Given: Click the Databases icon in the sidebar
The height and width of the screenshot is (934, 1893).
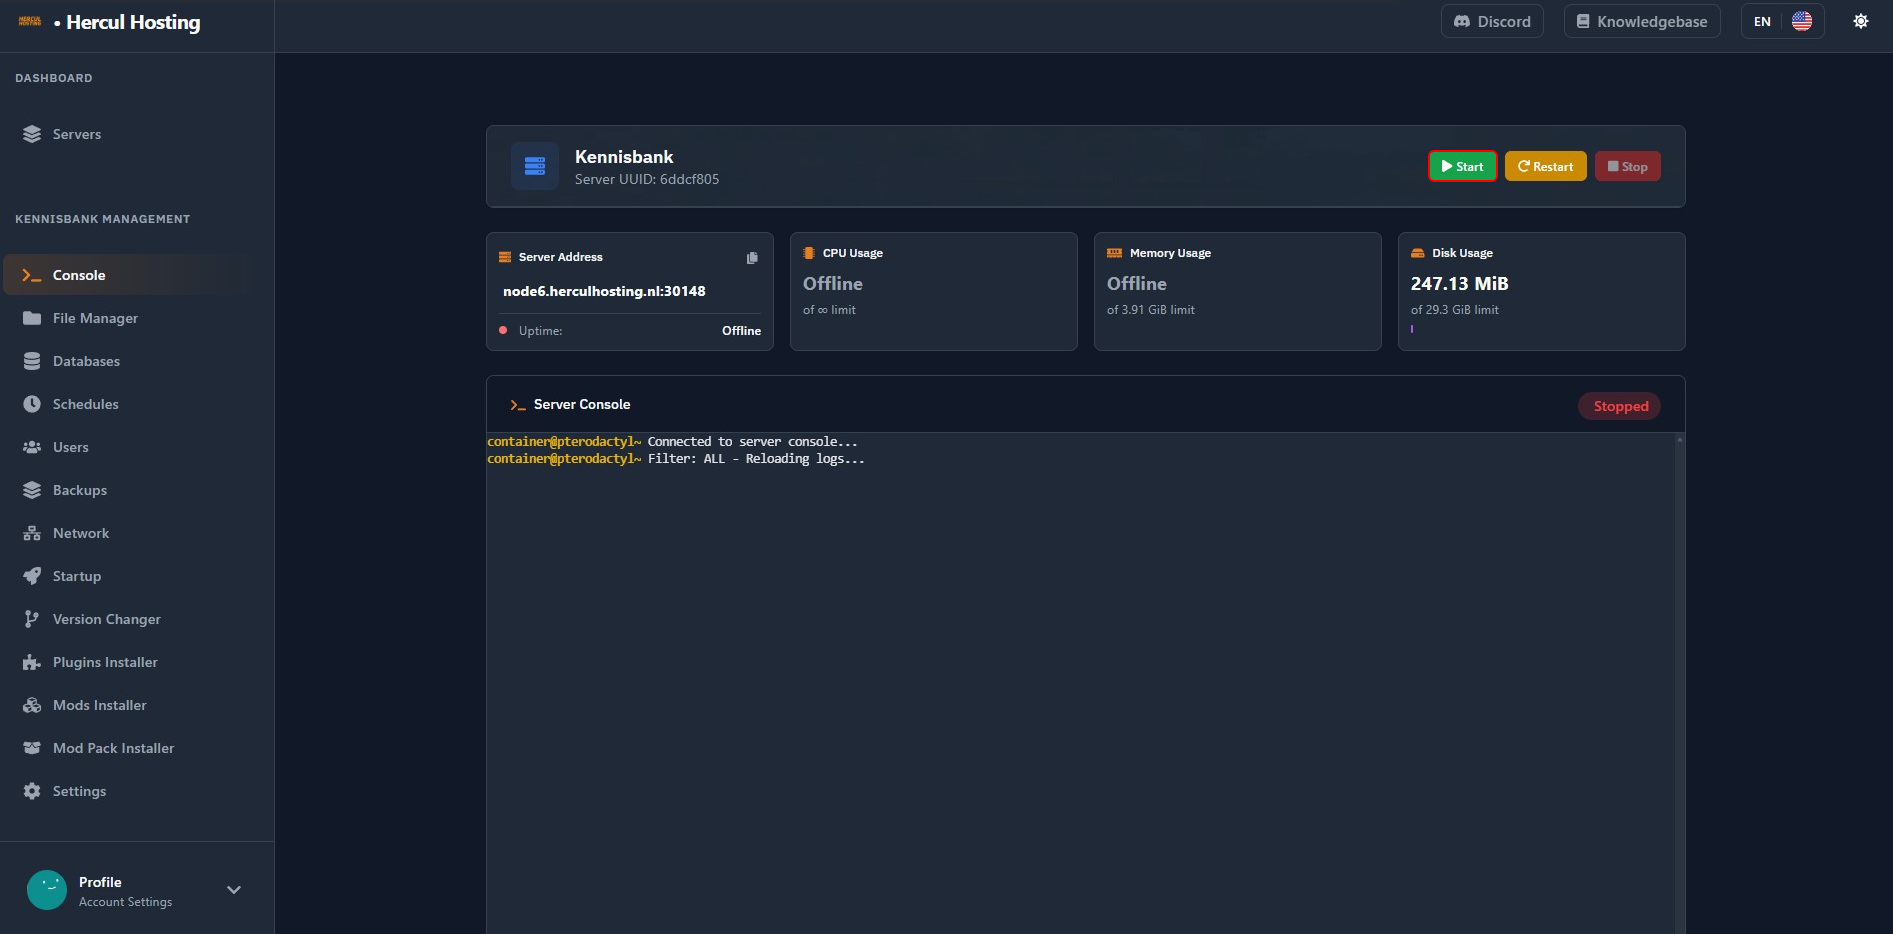Looking at the screenshot, I should point(32,361).
